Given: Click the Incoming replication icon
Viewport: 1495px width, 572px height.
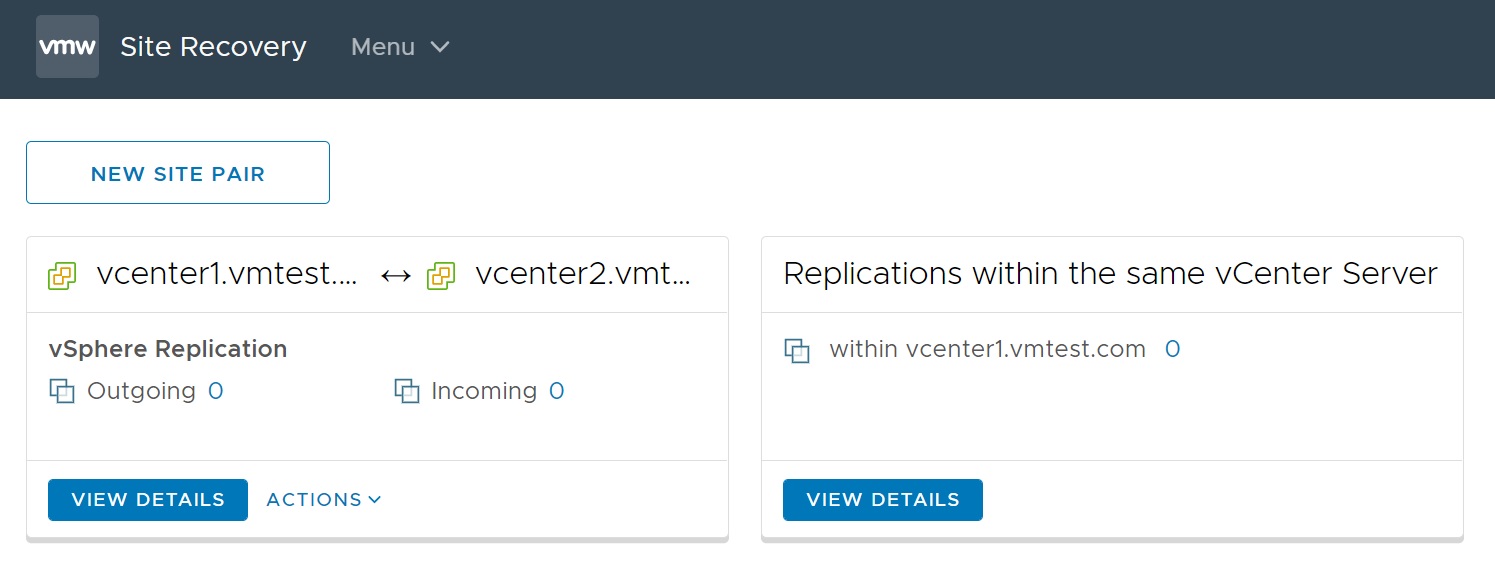Looking at the screenshot, I should point(407,391).
